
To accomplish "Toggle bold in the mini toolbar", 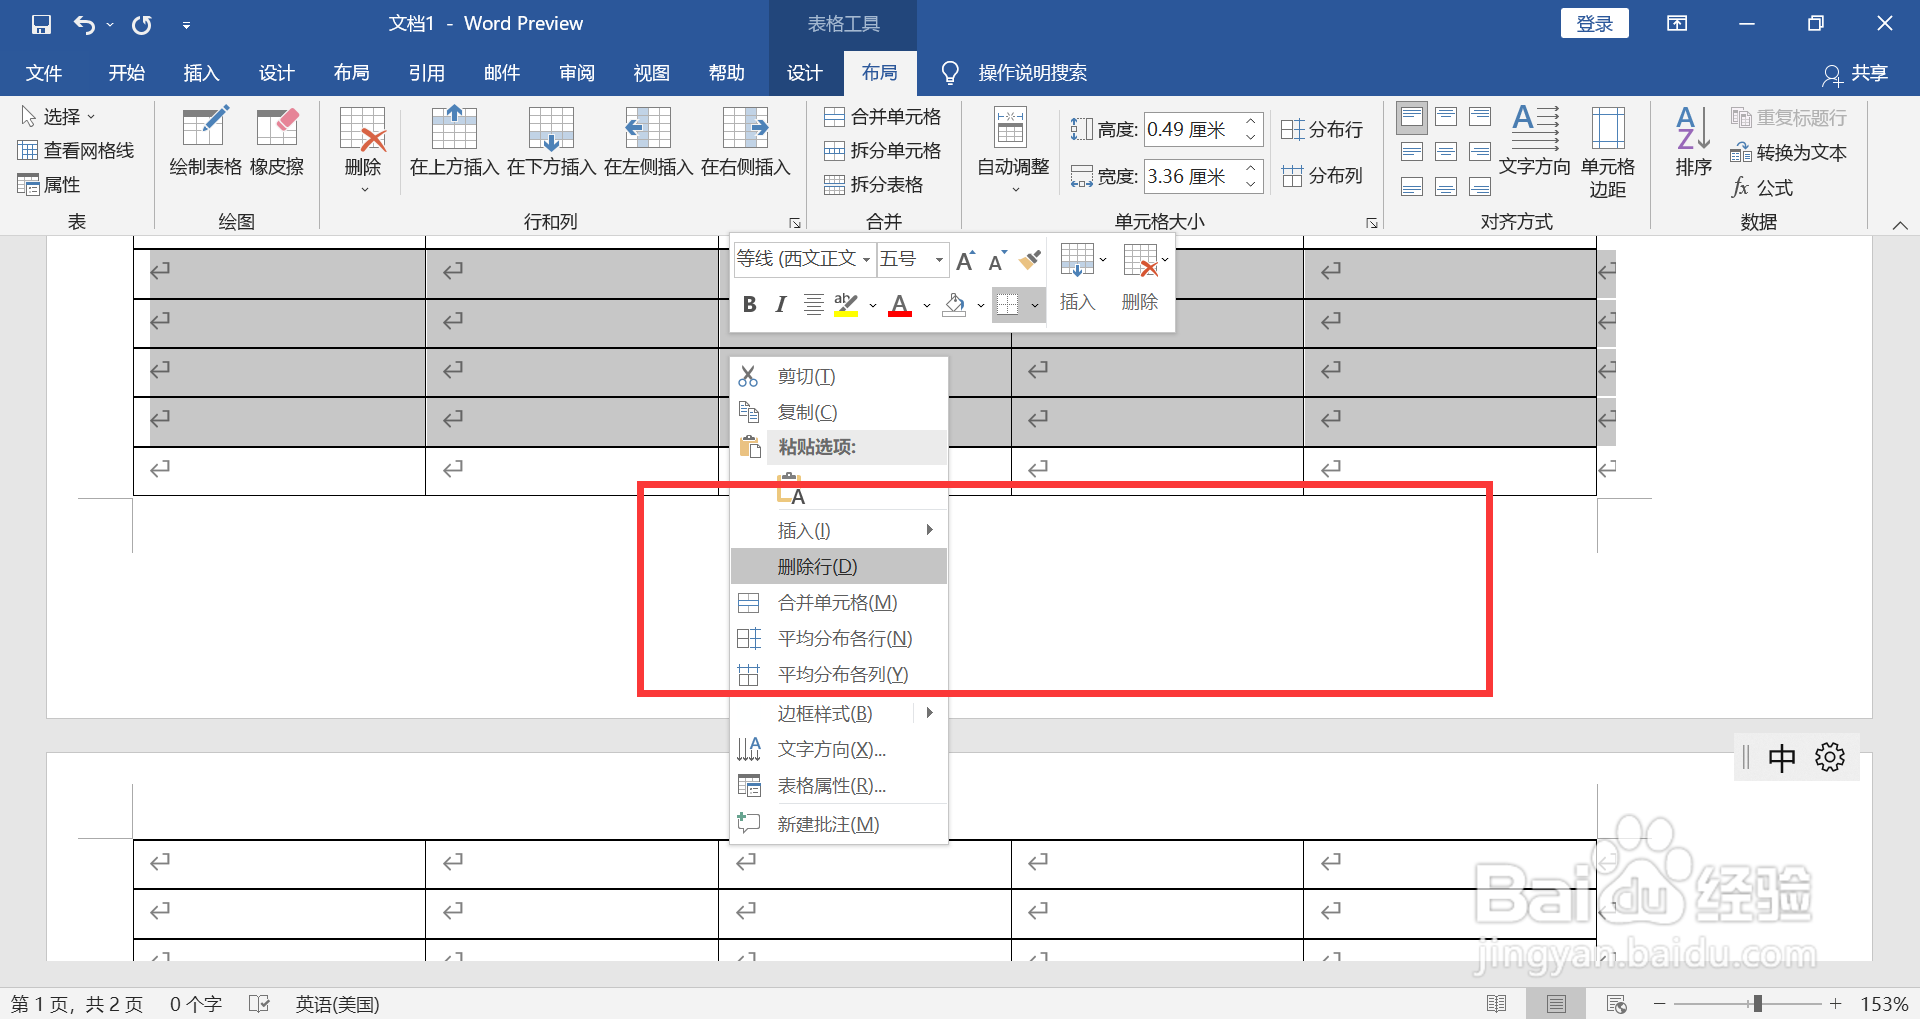I will pyautogui.click(x=749, y=305).
